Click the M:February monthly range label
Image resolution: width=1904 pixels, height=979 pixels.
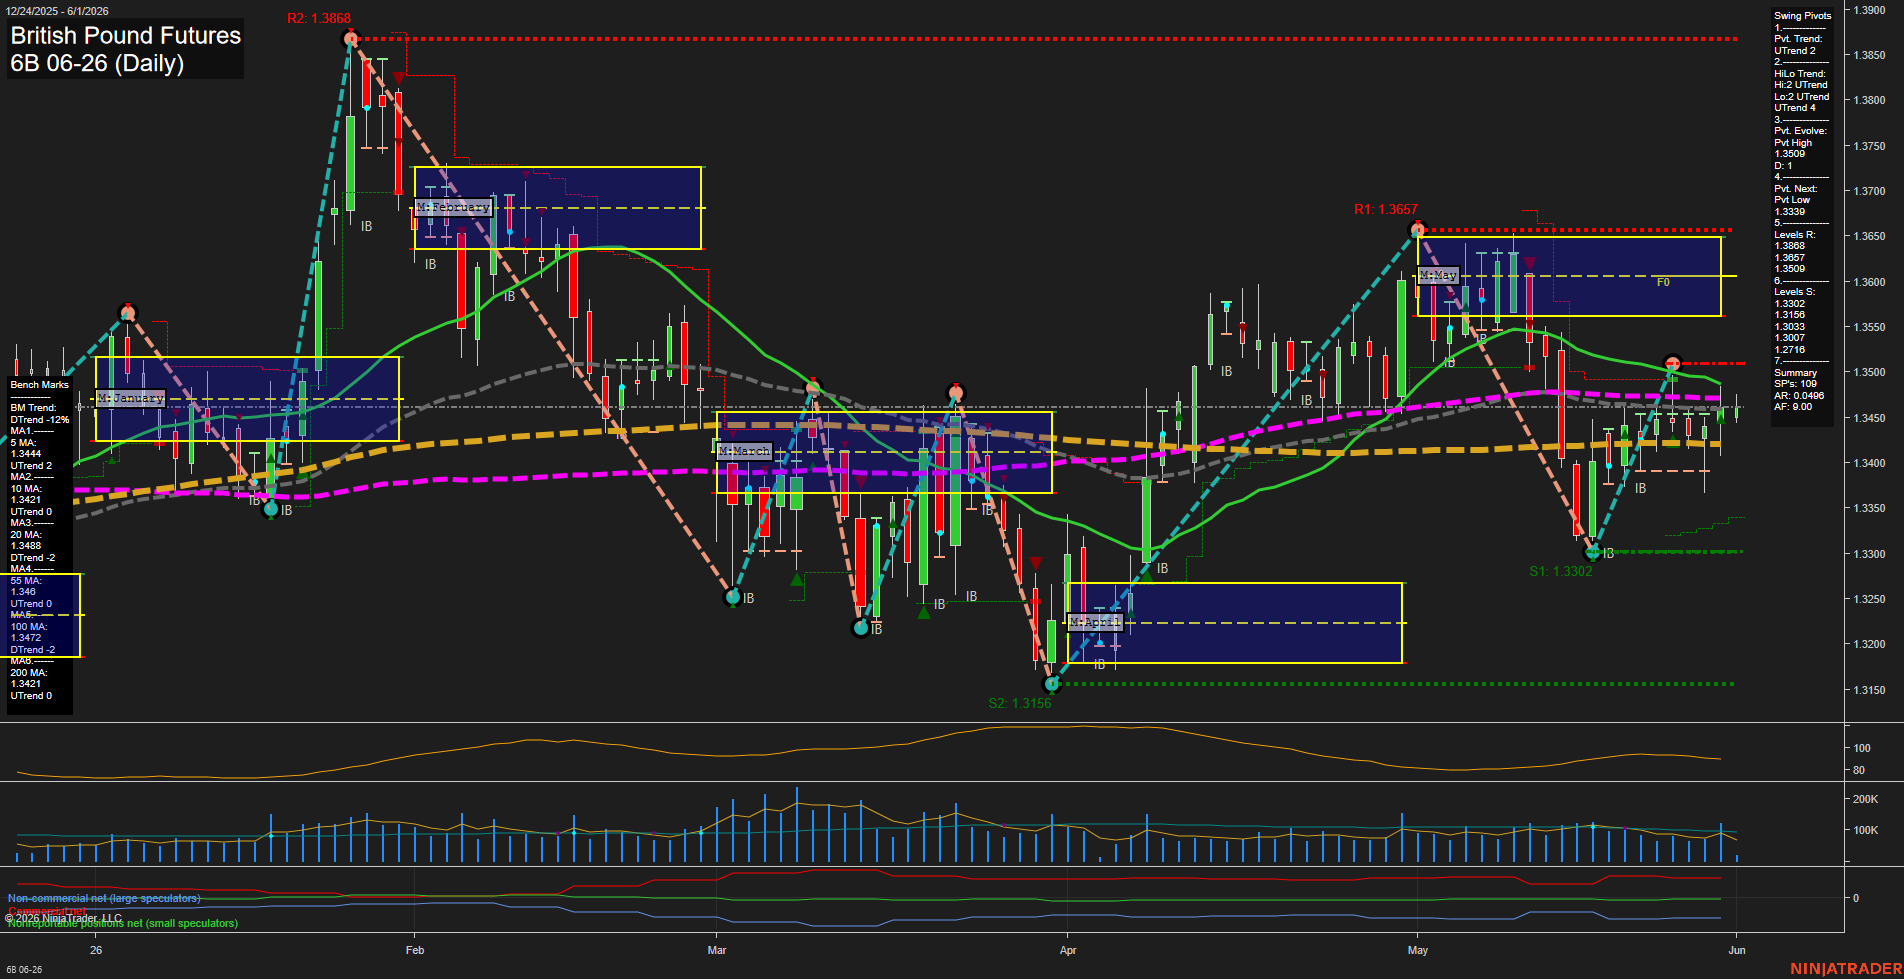click(x=454, y=207)
